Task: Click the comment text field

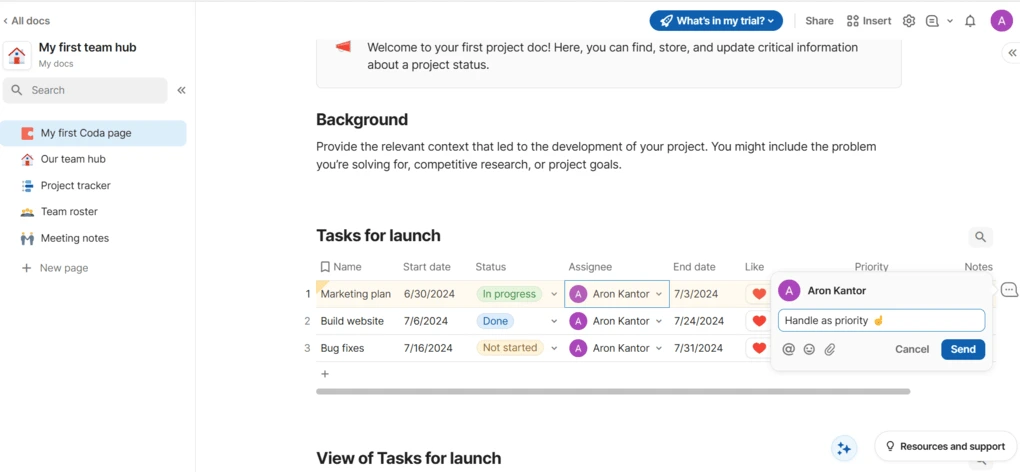Action: pos(881,321)
